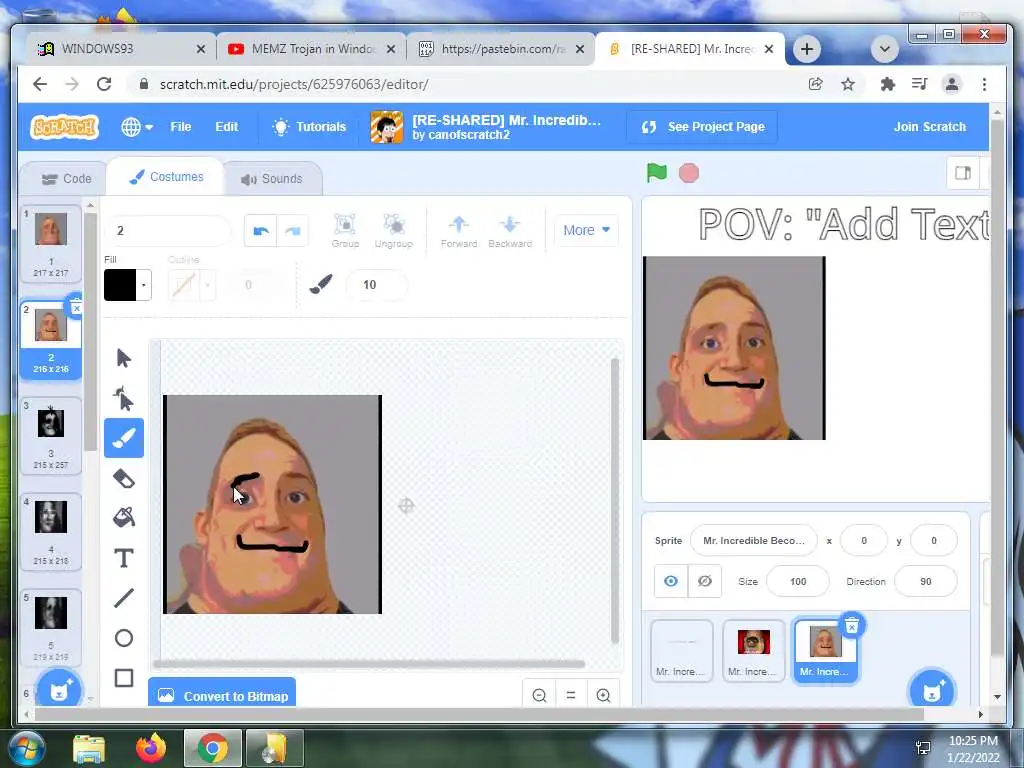The image size is (1024, 768).
Task: Select the Brush tool in toolbox
Action: tap(123, 438)
